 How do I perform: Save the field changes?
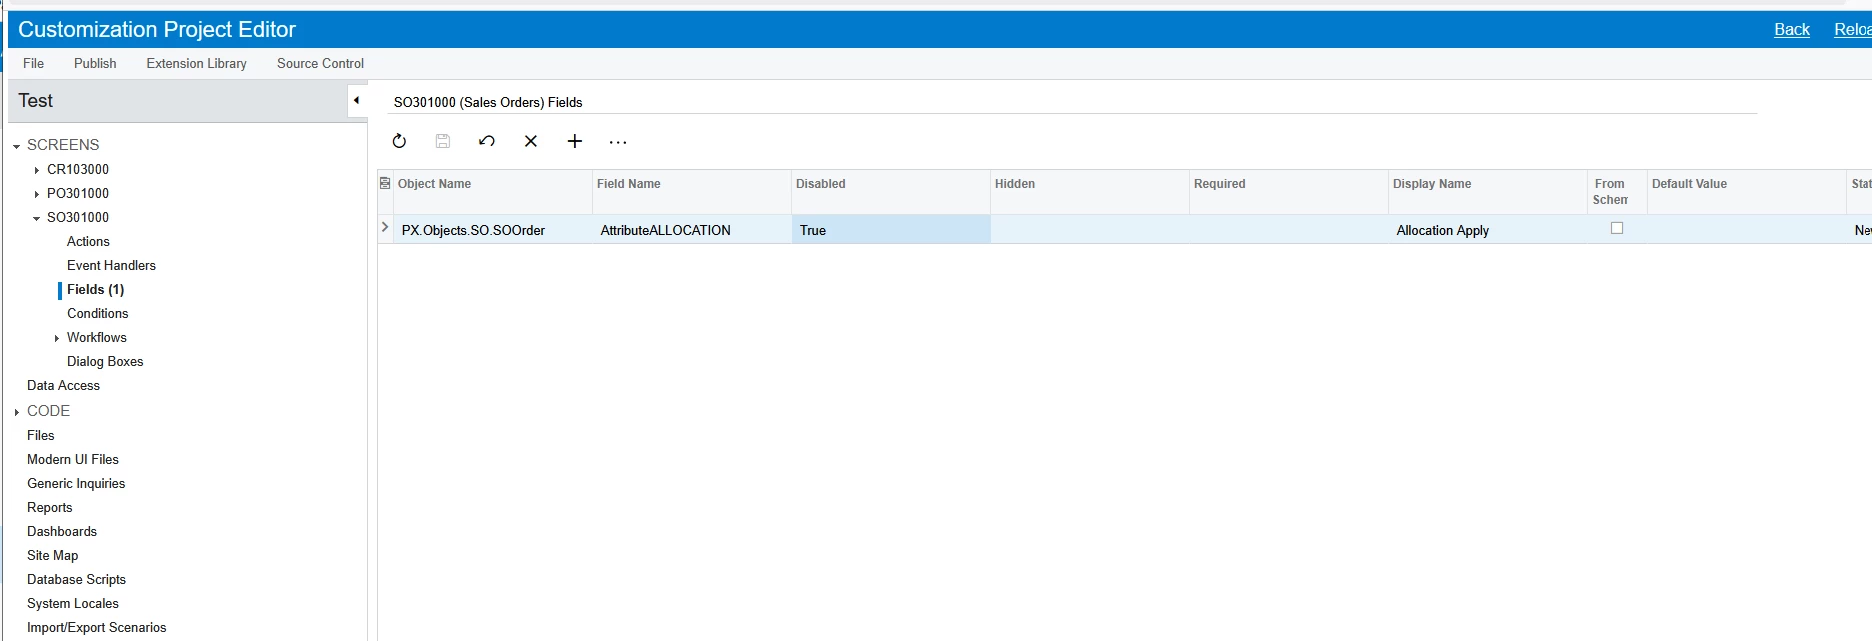443,141
